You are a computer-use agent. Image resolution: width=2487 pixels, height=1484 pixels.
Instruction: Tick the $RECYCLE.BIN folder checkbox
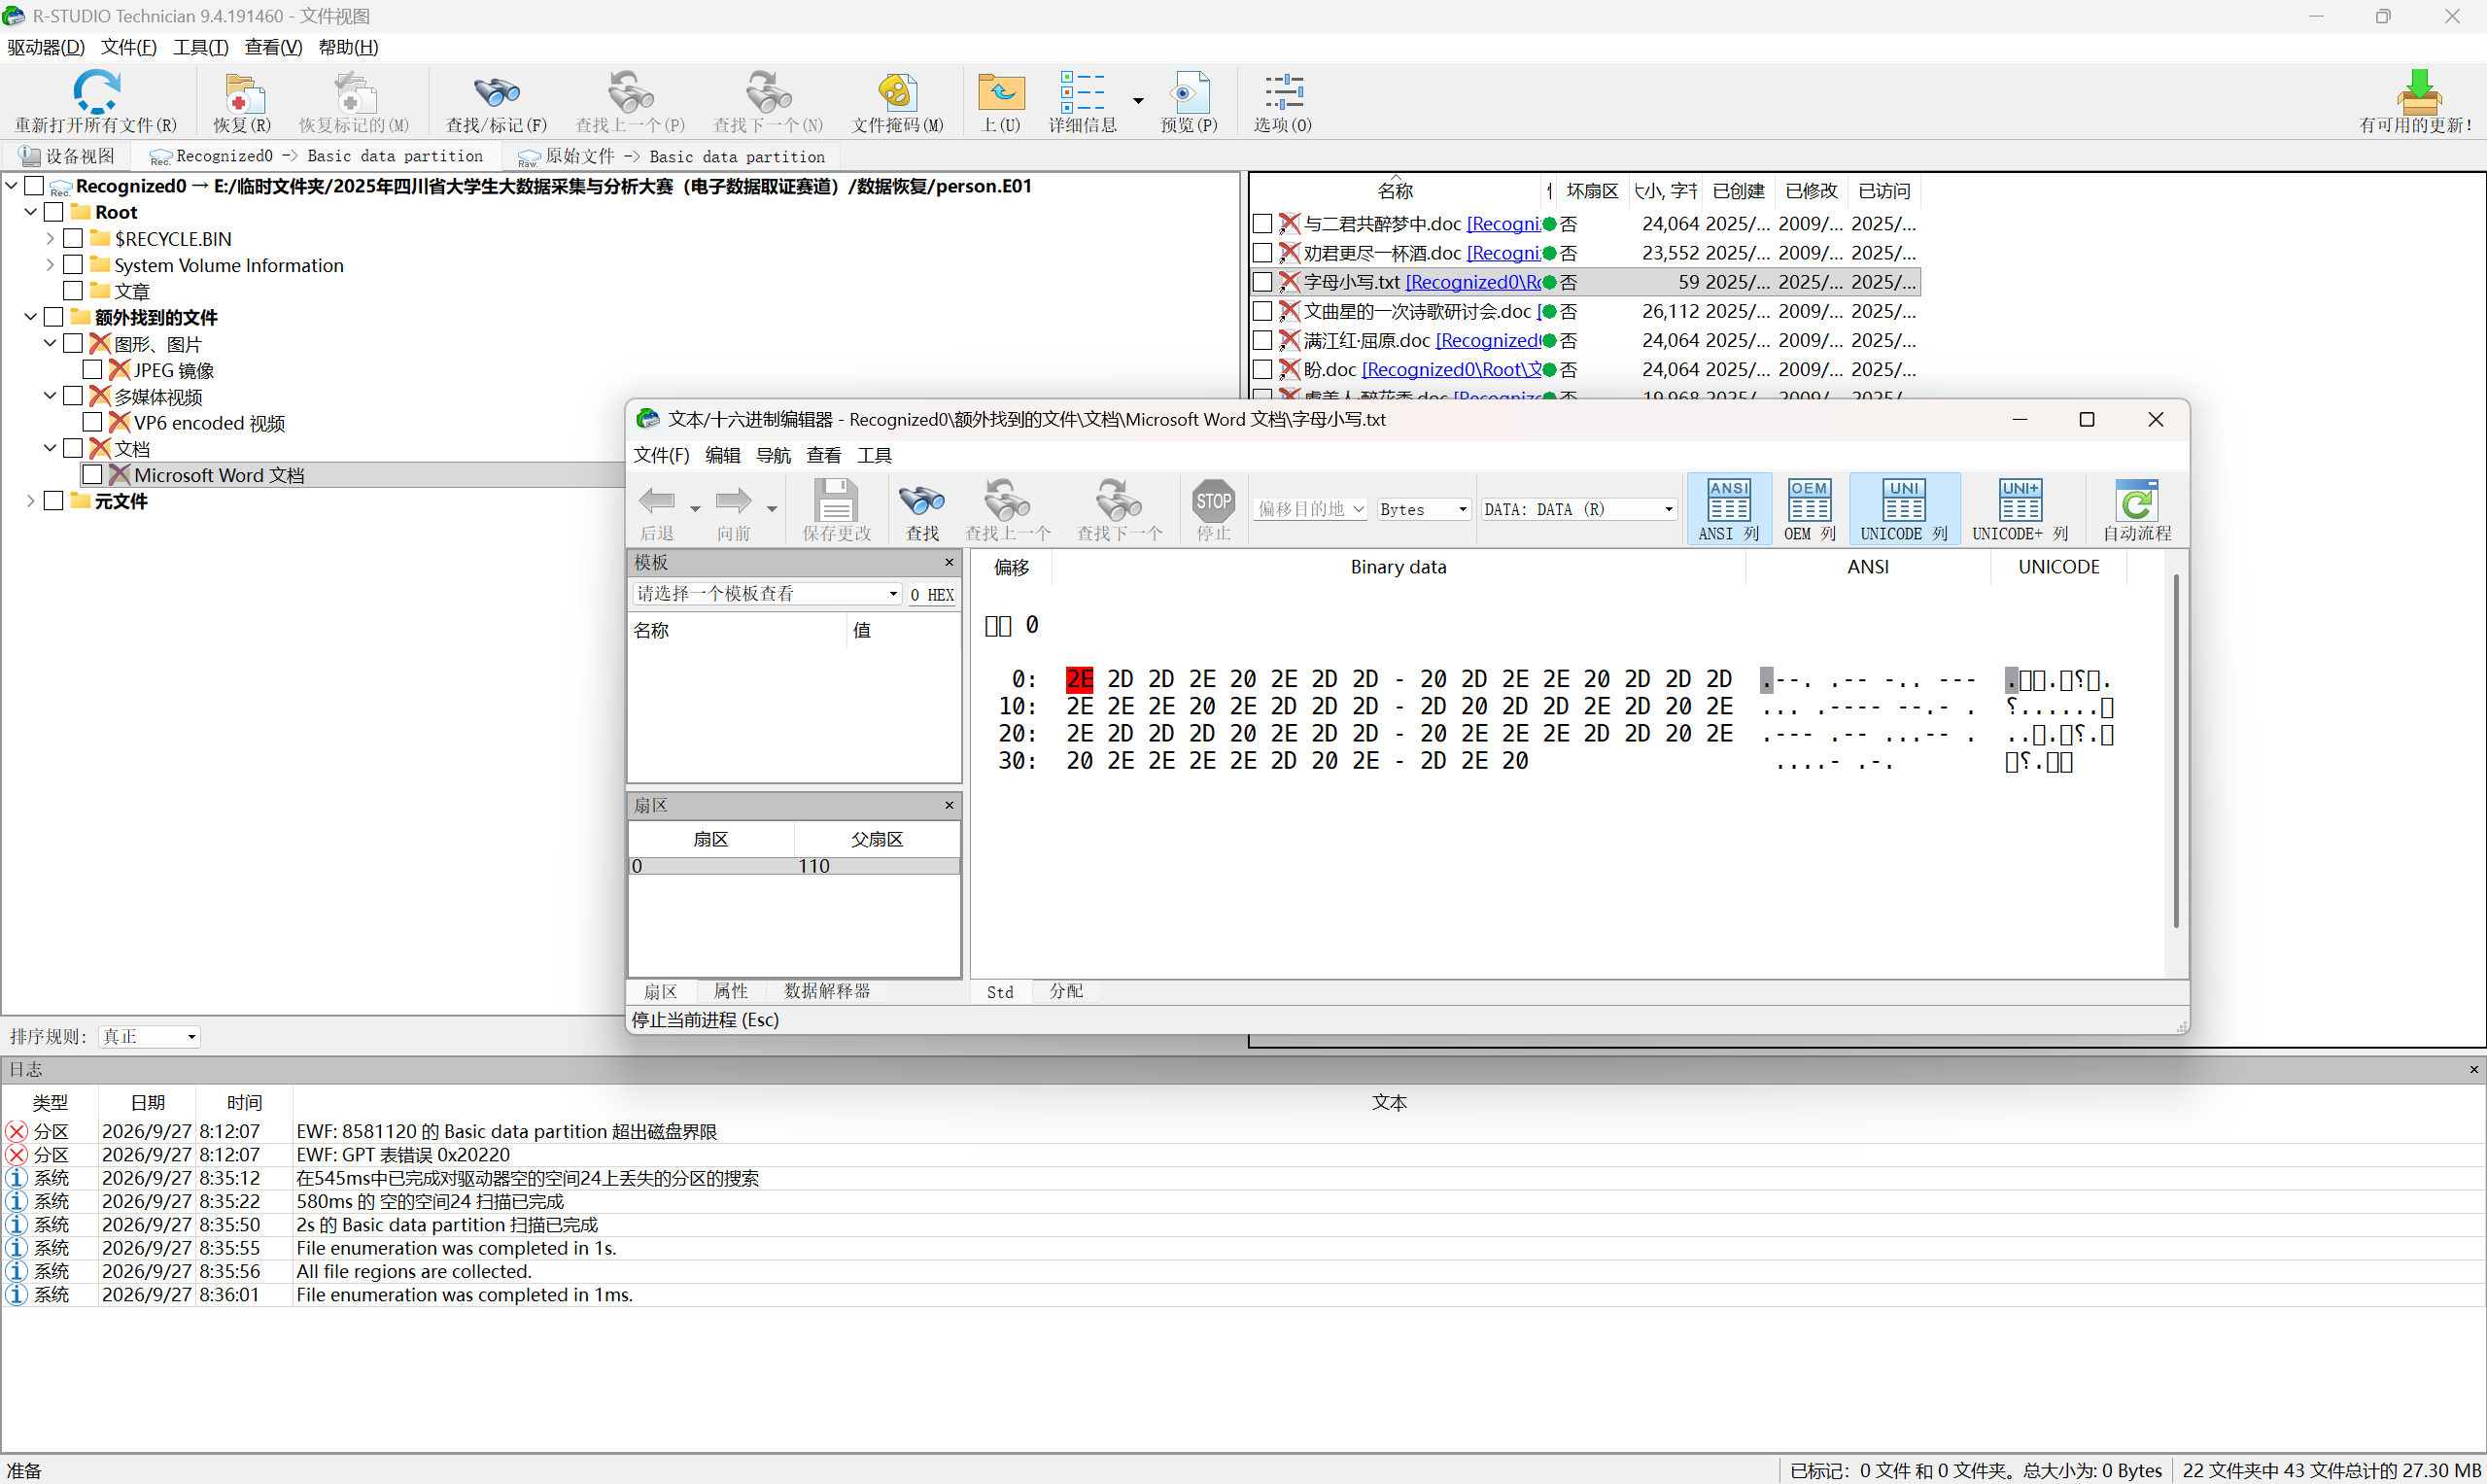[73, 238]
